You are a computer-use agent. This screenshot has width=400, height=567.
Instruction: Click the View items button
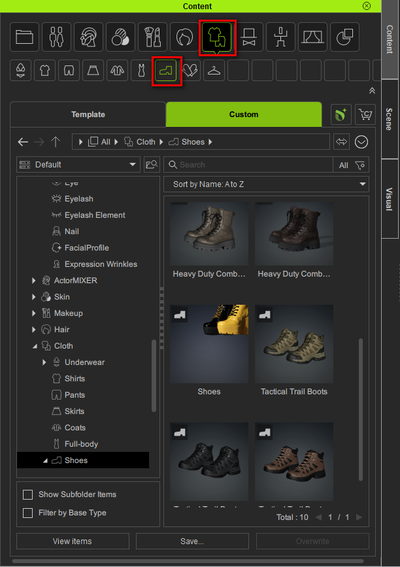click(x=72, y=541)
